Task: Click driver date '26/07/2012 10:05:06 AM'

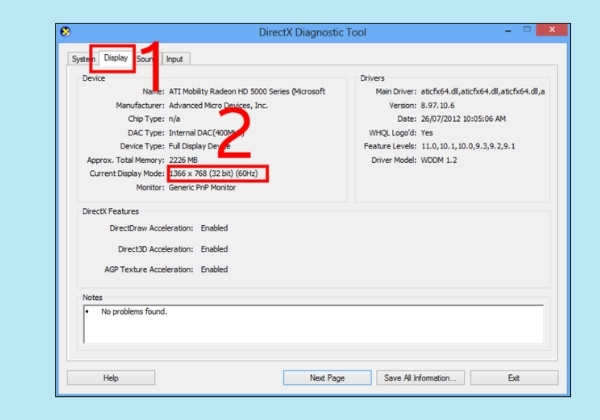Action: [x=463, y=119]
